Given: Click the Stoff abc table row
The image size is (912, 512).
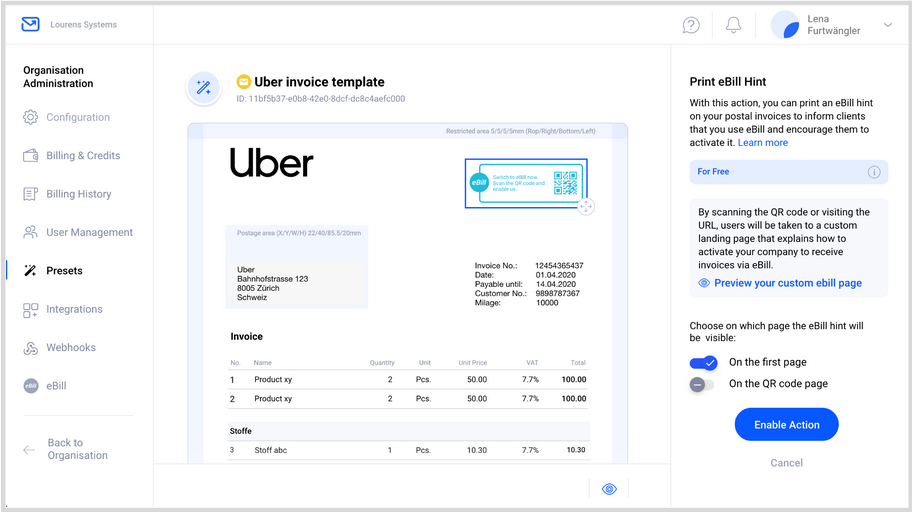Looking at the screenshot, I should click(409, 450).
